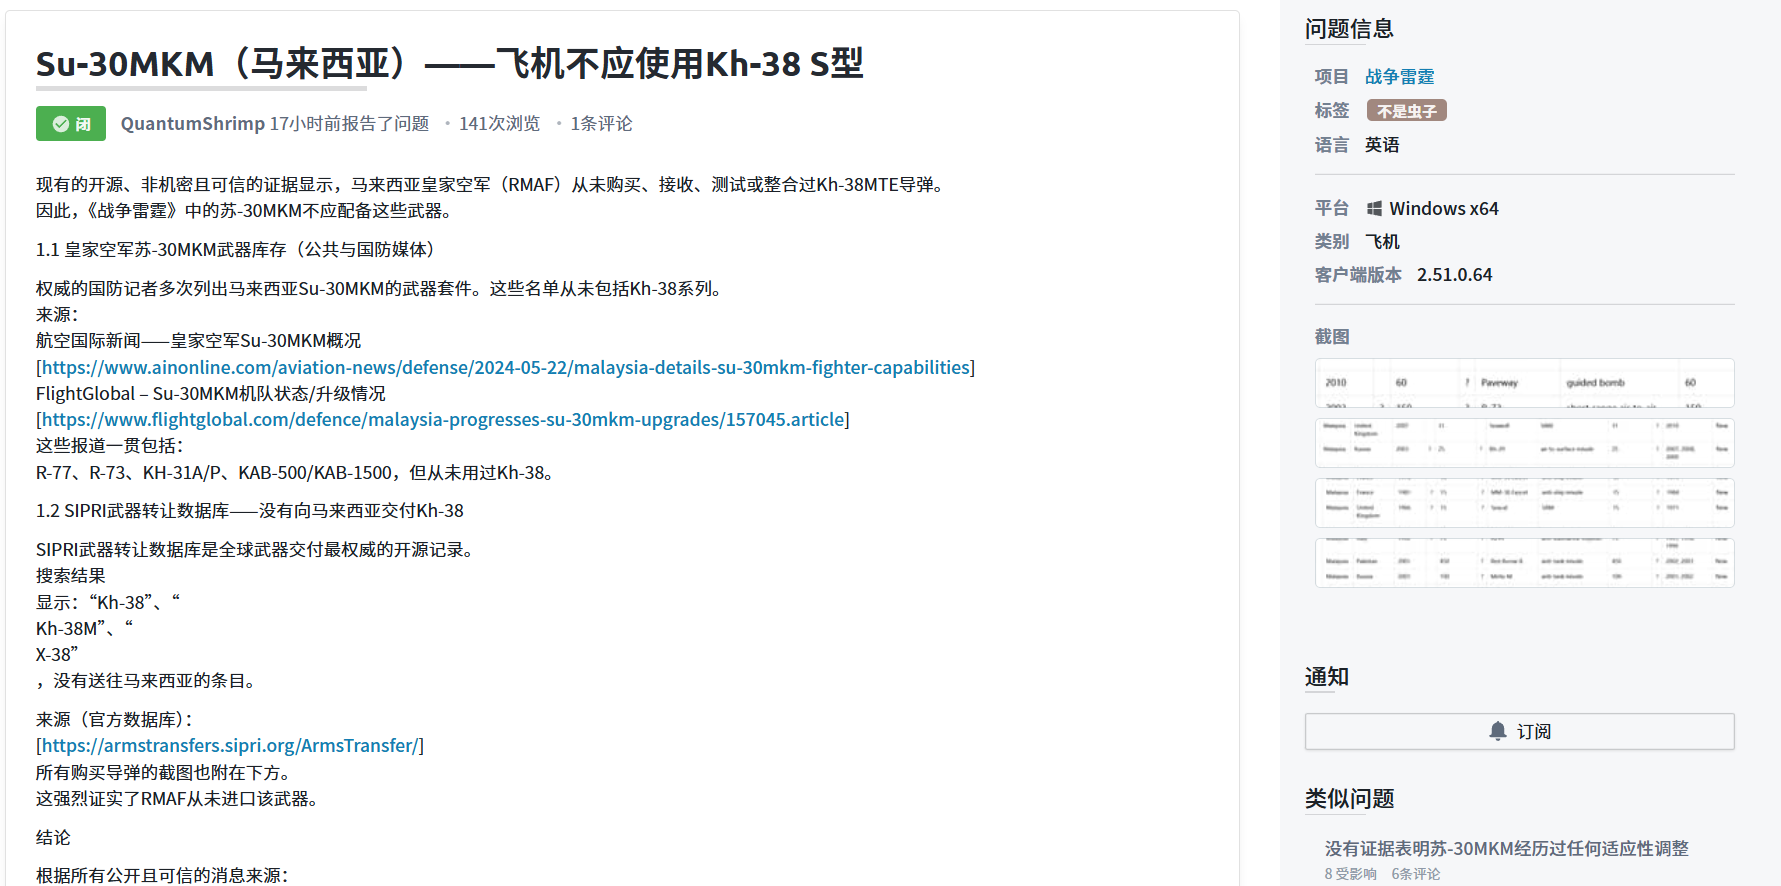The height and width of the screenshot is (886, 1781).
Task: Open the second screenshot thumbnail
Action: coord(1523,443)
